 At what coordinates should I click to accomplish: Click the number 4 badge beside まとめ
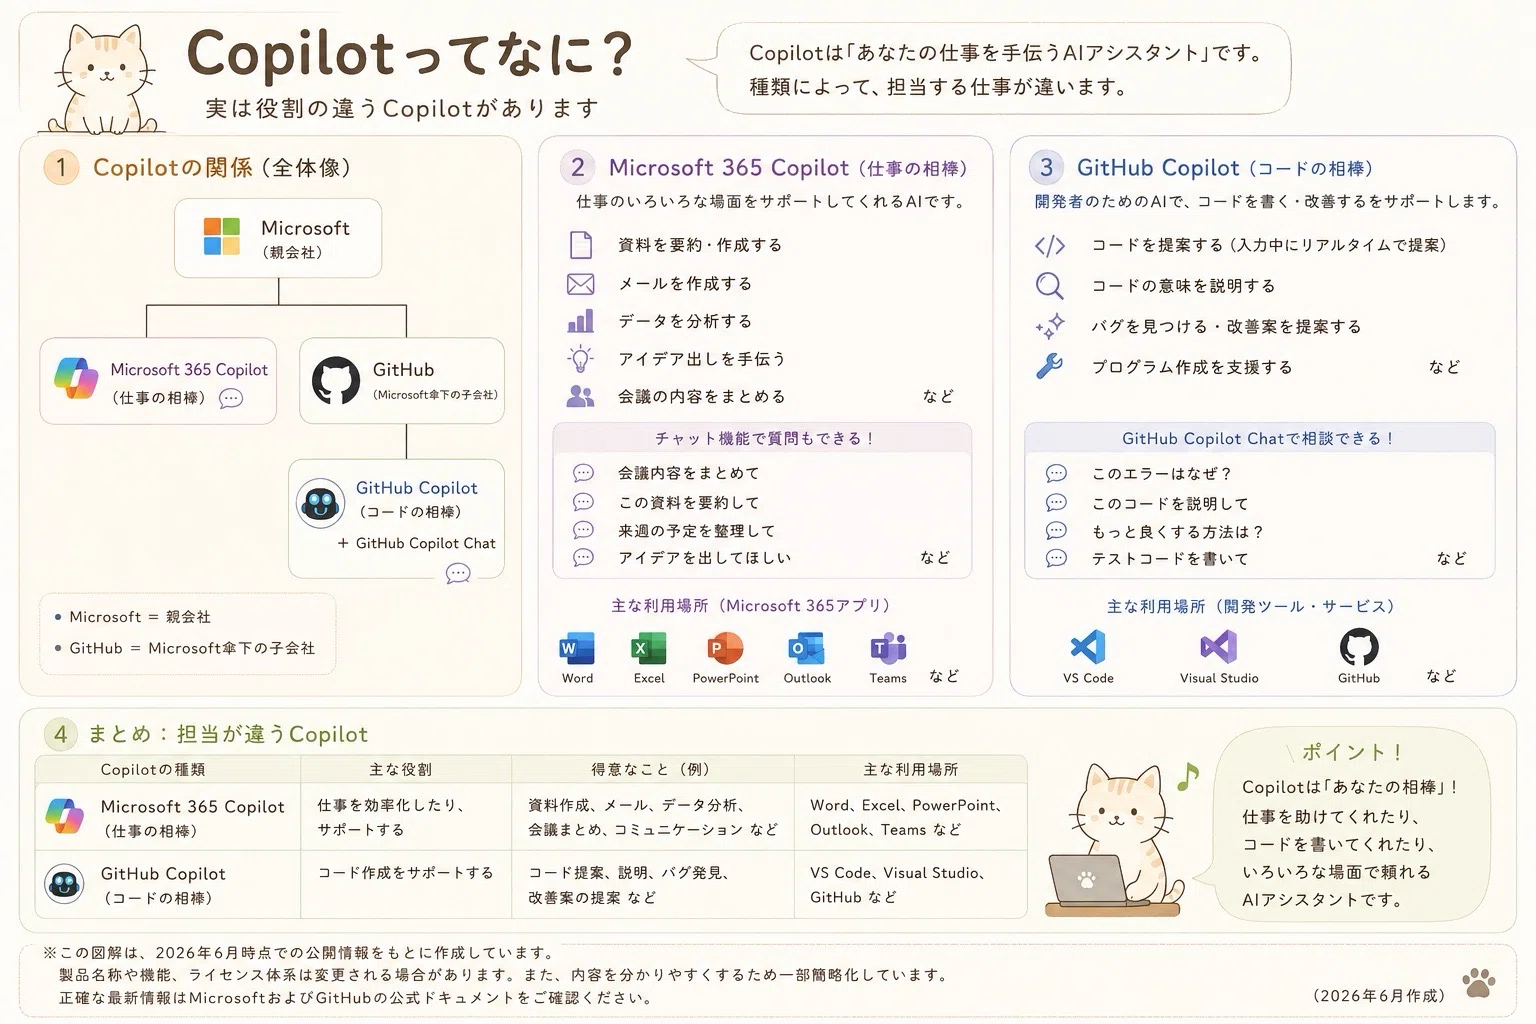click(60, 734)
